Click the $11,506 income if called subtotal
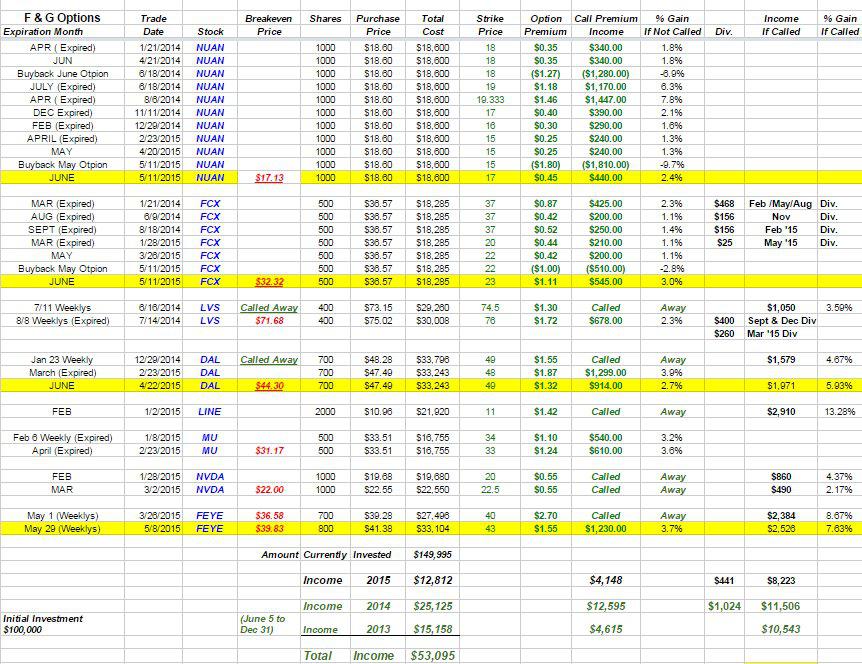 tap(781, 606)
